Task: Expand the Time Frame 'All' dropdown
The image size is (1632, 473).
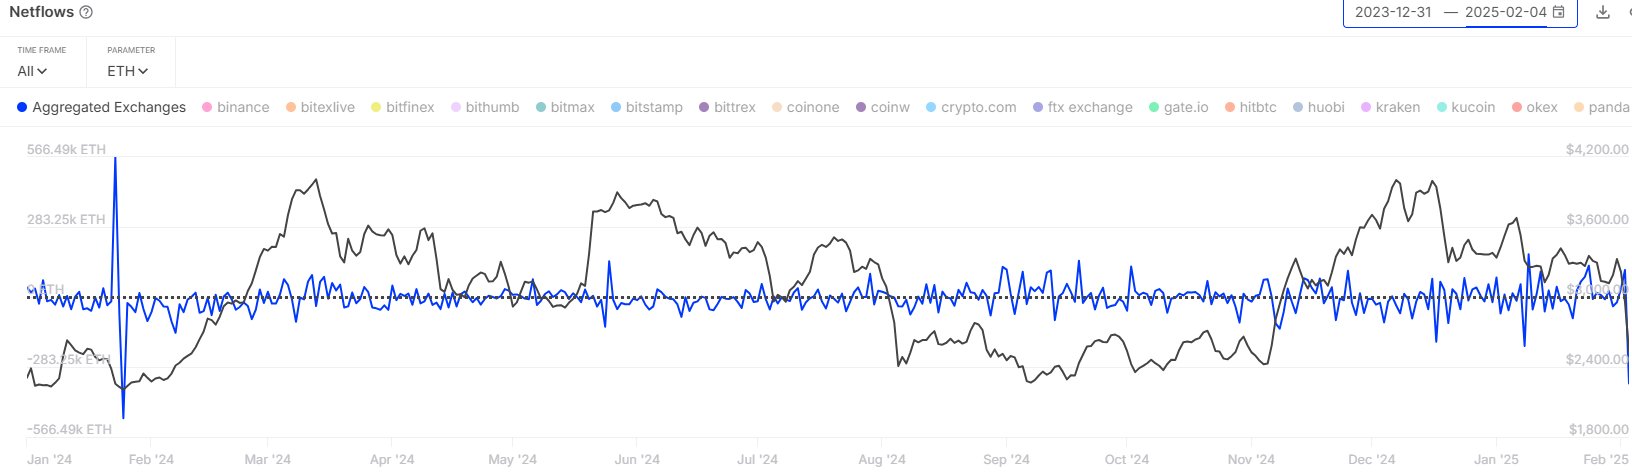Action: 32,71
